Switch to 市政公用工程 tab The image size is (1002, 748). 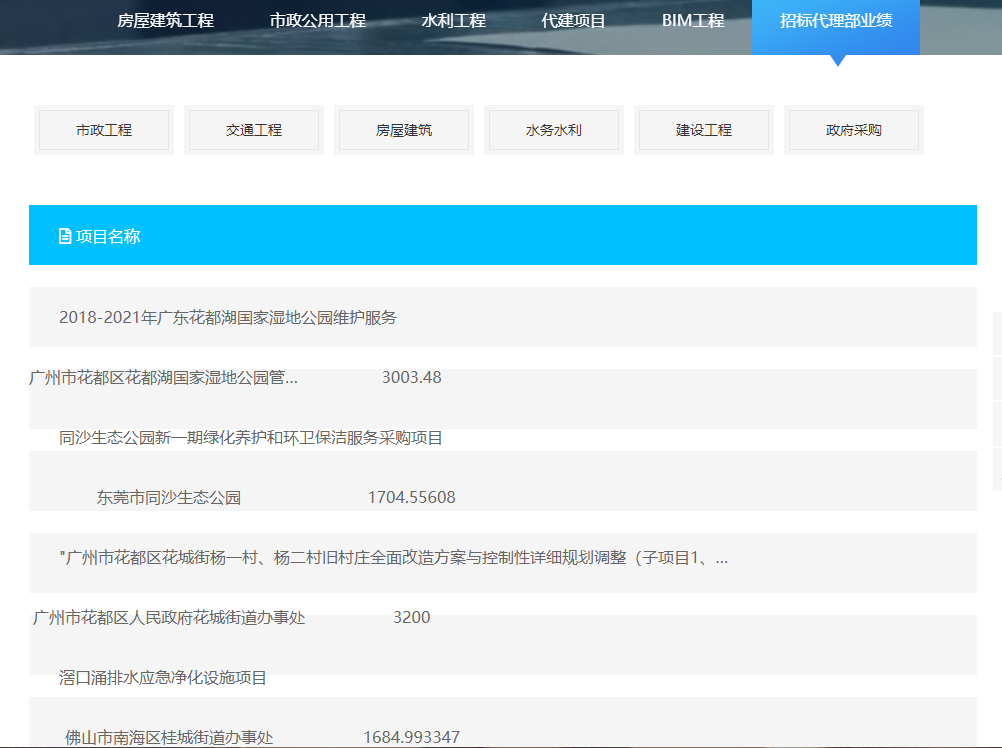(317, 21)
